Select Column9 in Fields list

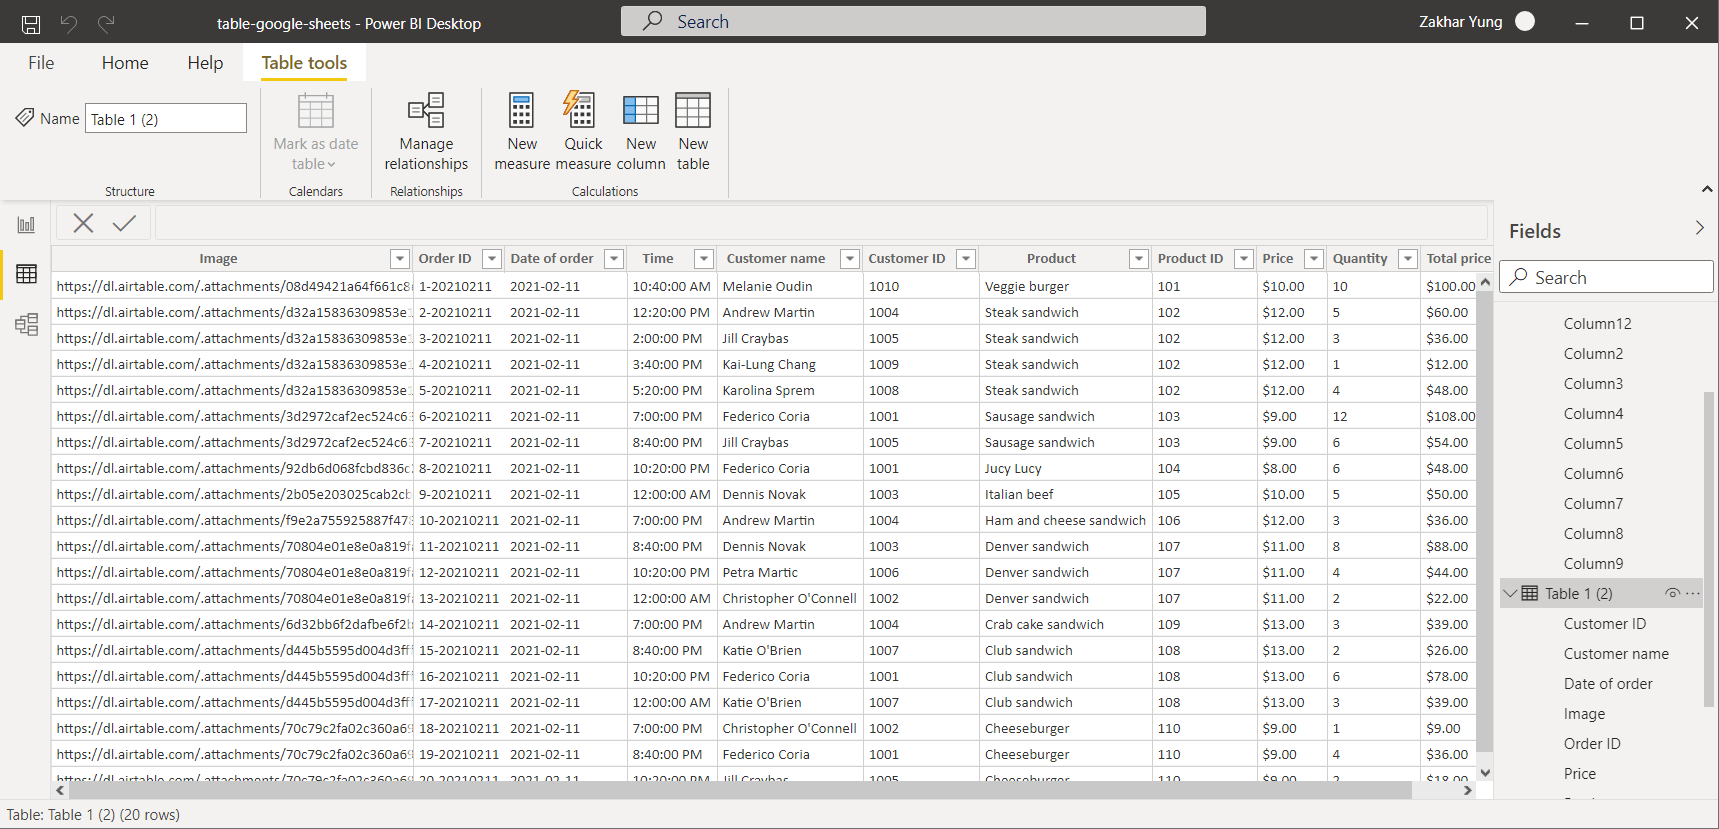[x=1593, y=563]
